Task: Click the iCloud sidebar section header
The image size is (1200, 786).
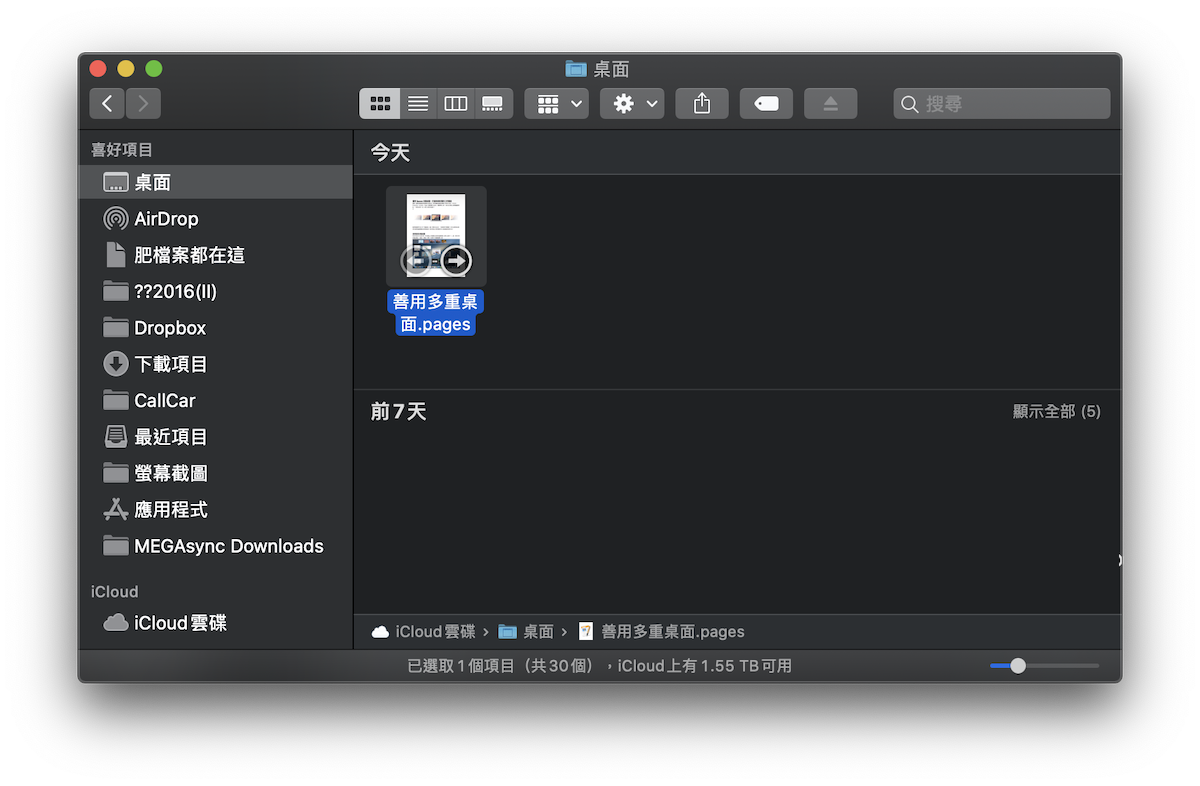Action: [114, 592]
